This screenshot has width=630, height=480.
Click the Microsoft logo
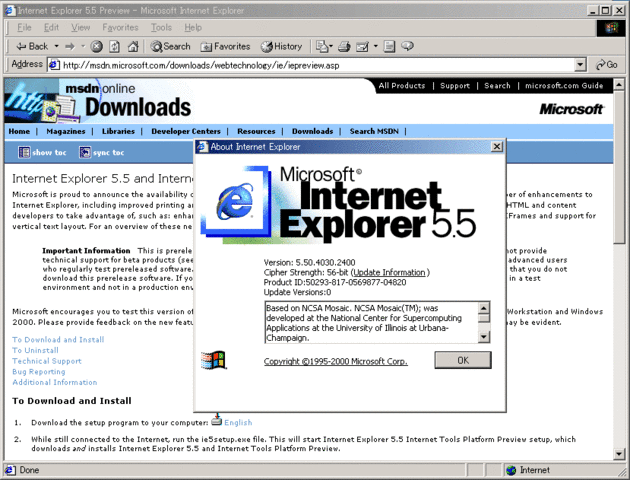click(571, 109)
